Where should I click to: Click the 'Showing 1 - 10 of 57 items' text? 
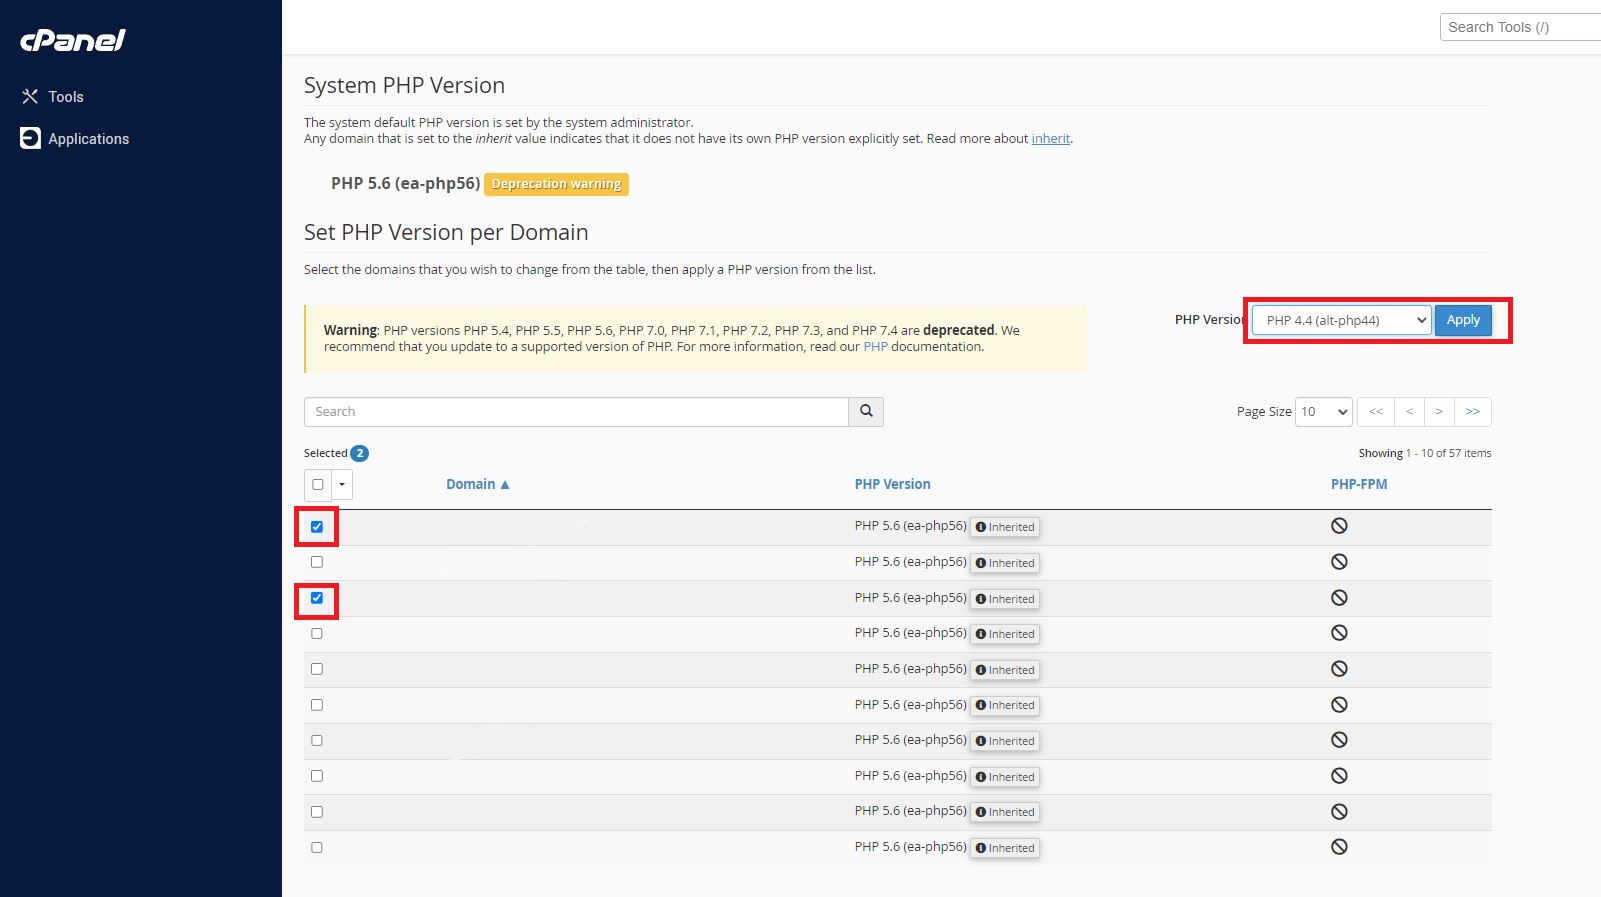pos(1425,453)
